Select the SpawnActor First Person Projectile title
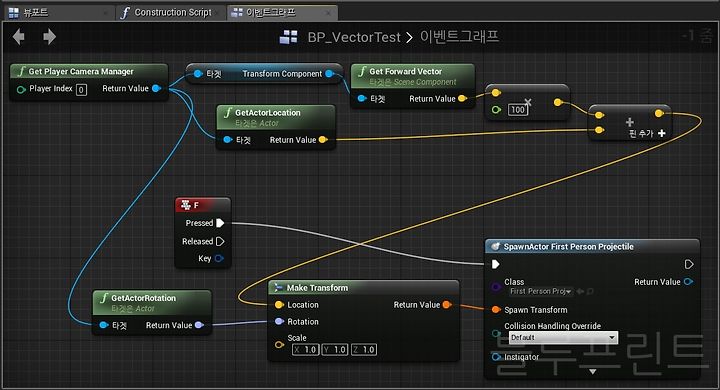This screenshot has width=720, height=390. coord(568,247)
